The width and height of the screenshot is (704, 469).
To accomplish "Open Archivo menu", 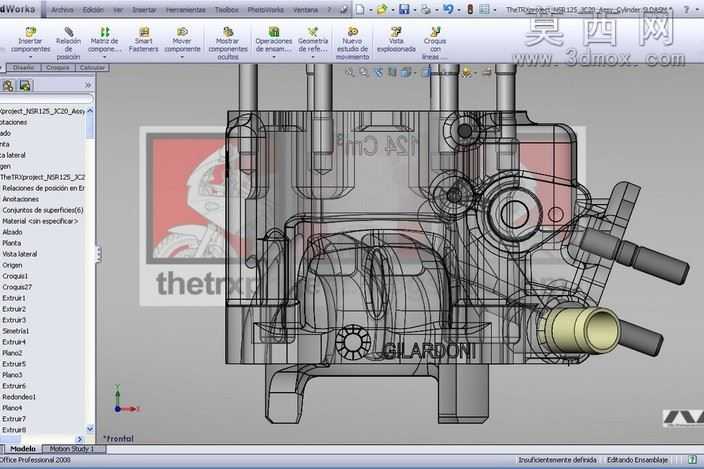I will 62,9.
